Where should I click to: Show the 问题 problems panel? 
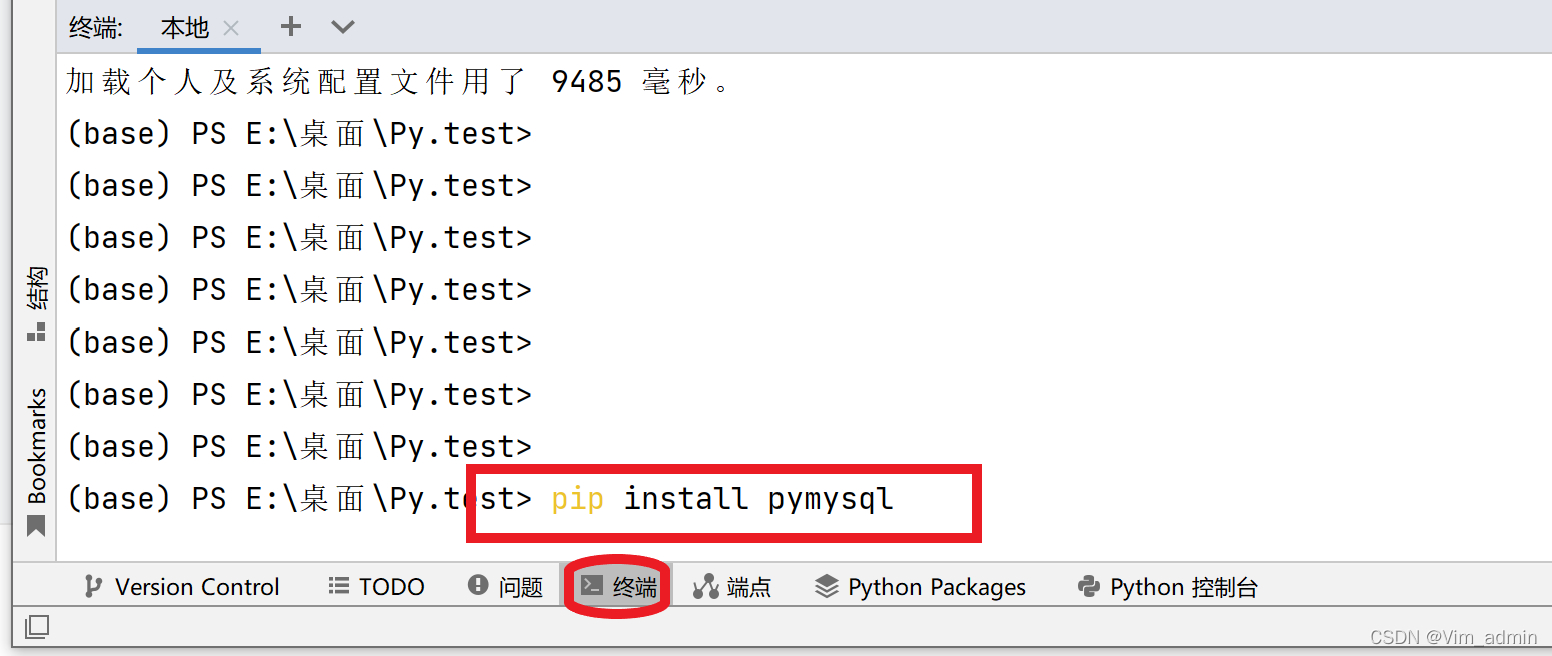point(505,587)
